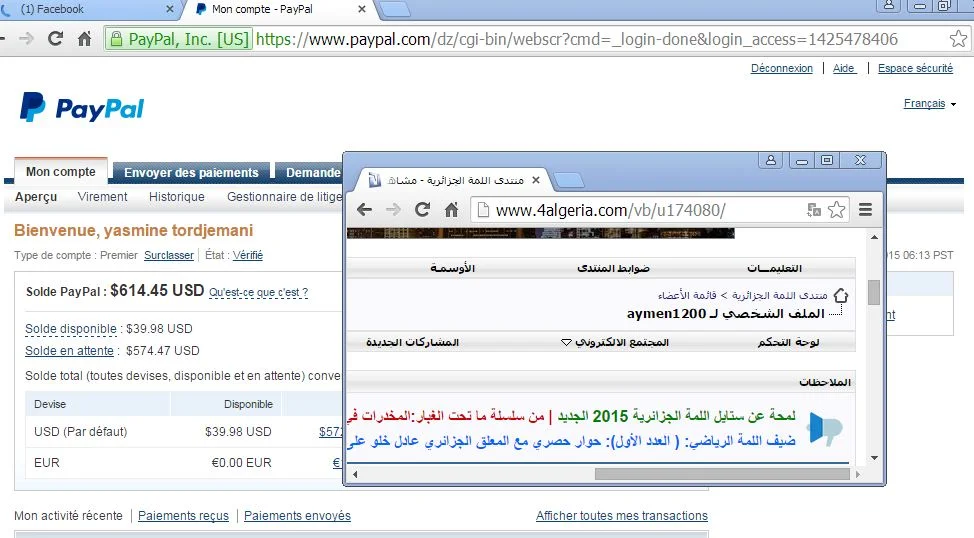Screen dimensions: 974x538
Task: Select Aperçu submenu item
Action: click(x=36, y=197)
